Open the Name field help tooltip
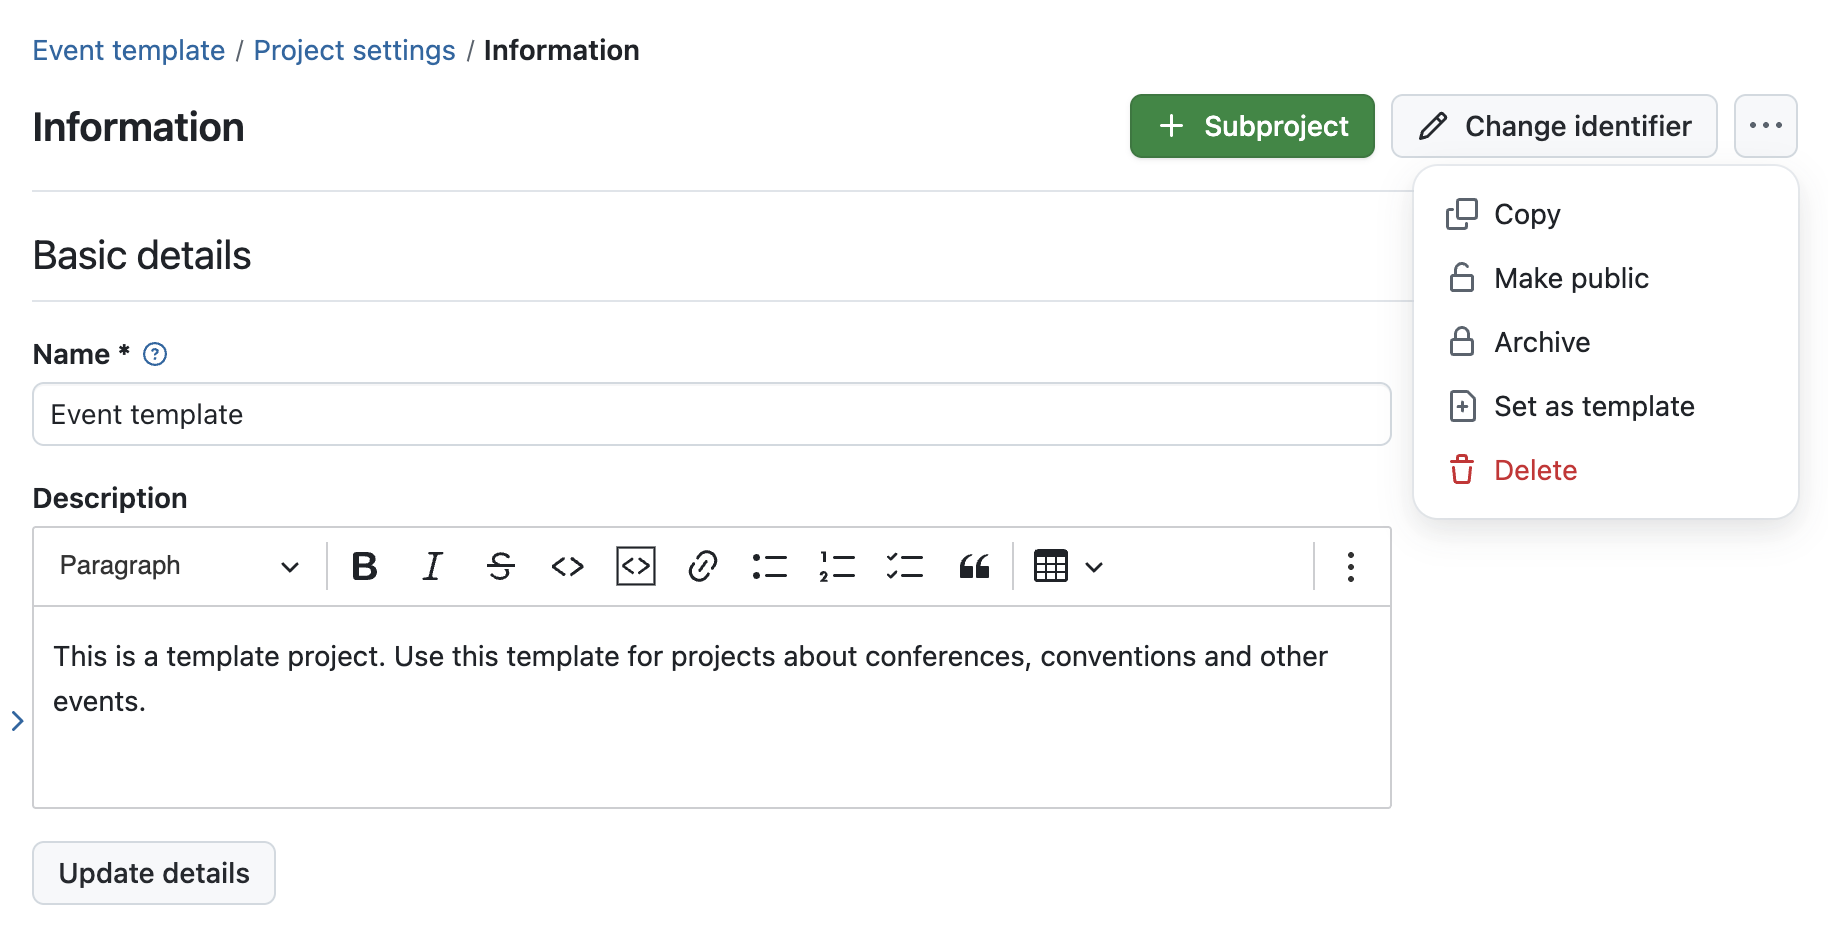Viewport: 1828px width, 944px height. (x=155, y=353)
